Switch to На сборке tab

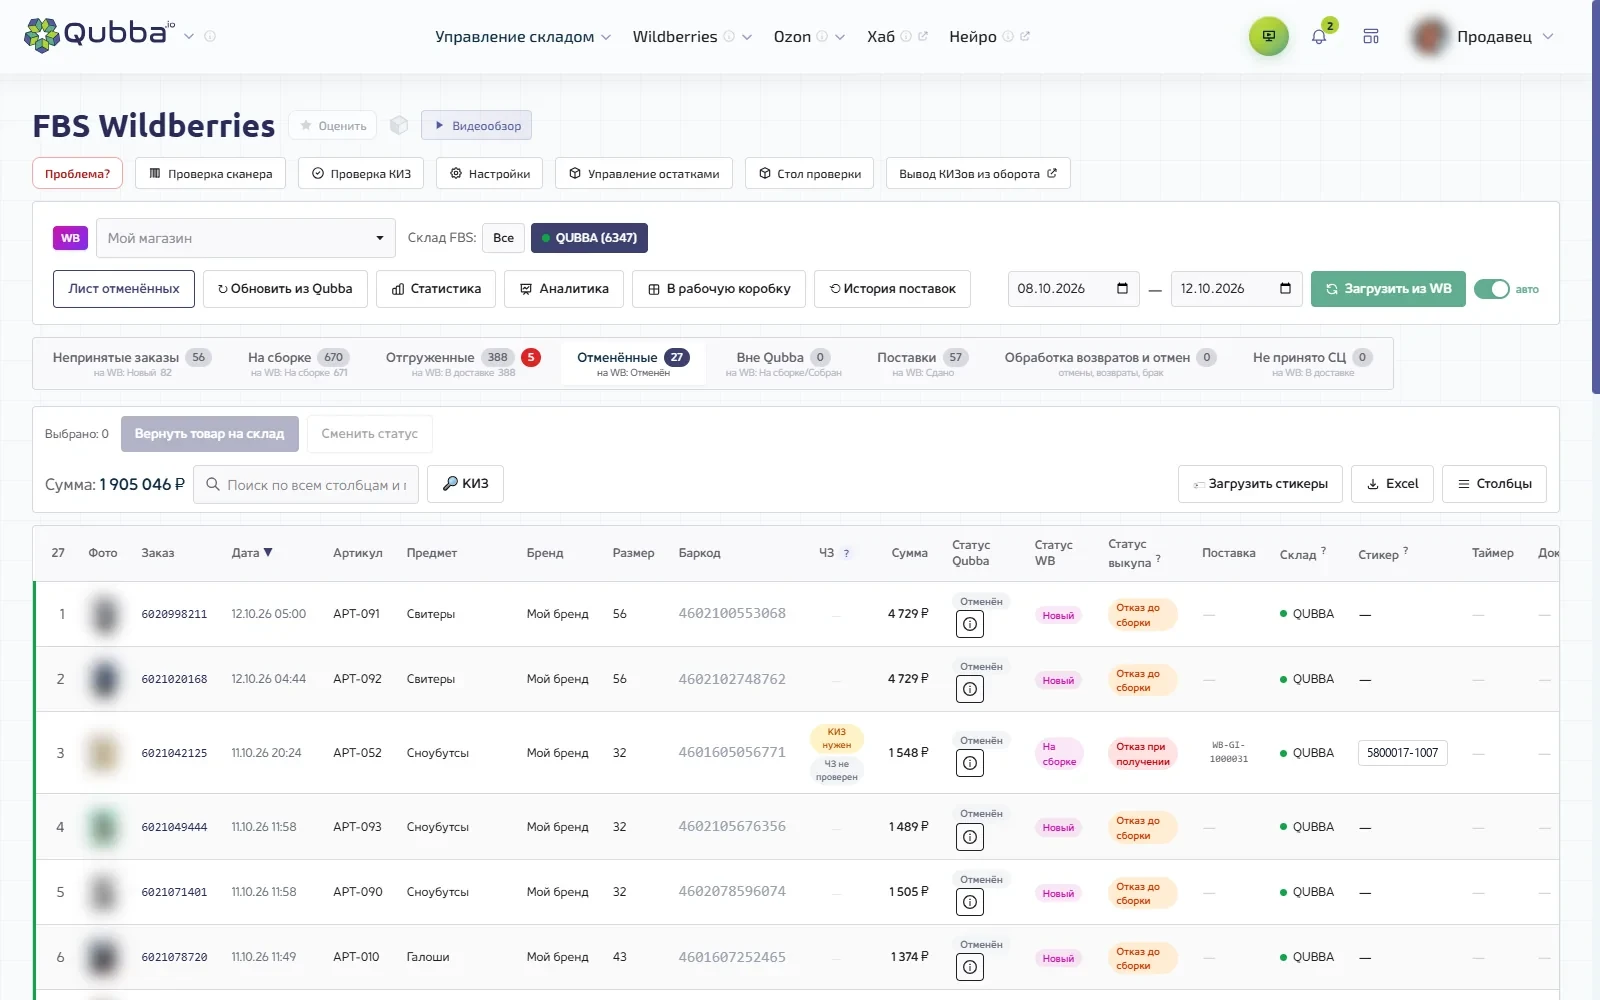click(x=299, y=364)
